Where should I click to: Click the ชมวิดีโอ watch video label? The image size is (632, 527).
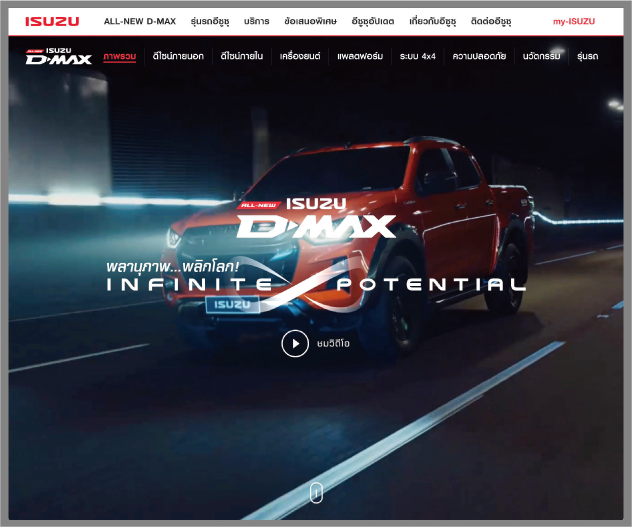(333, 344)
